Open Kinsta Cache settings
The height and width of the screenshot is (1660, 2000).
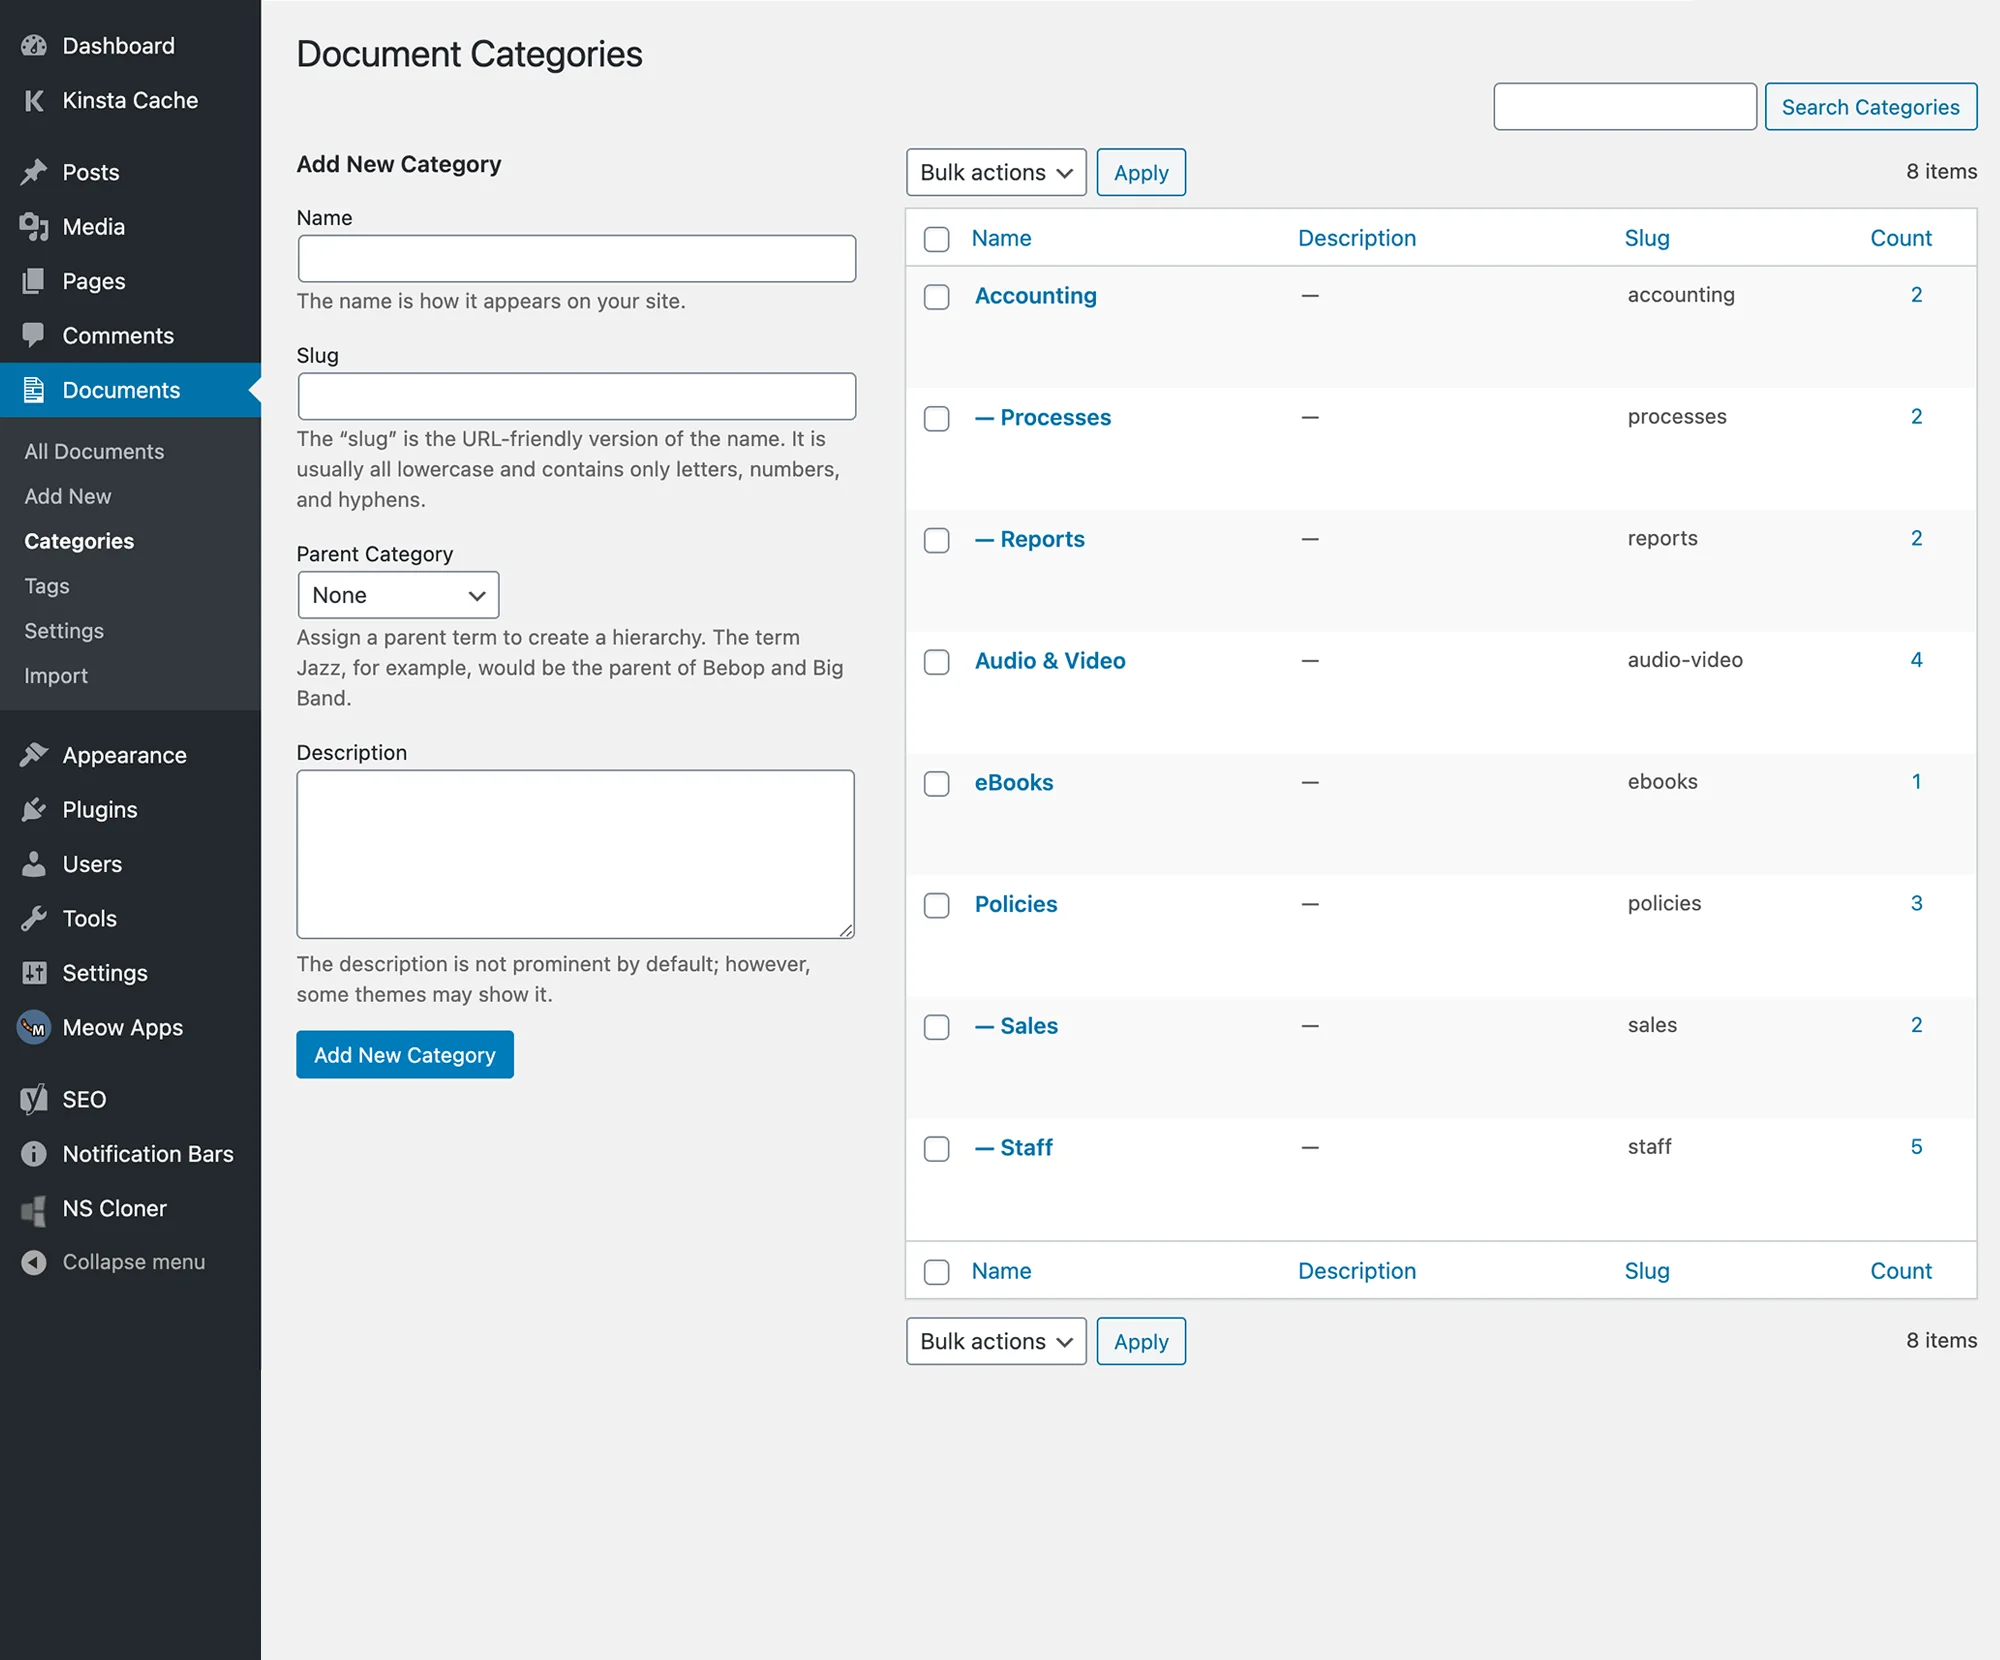point(129,100)
